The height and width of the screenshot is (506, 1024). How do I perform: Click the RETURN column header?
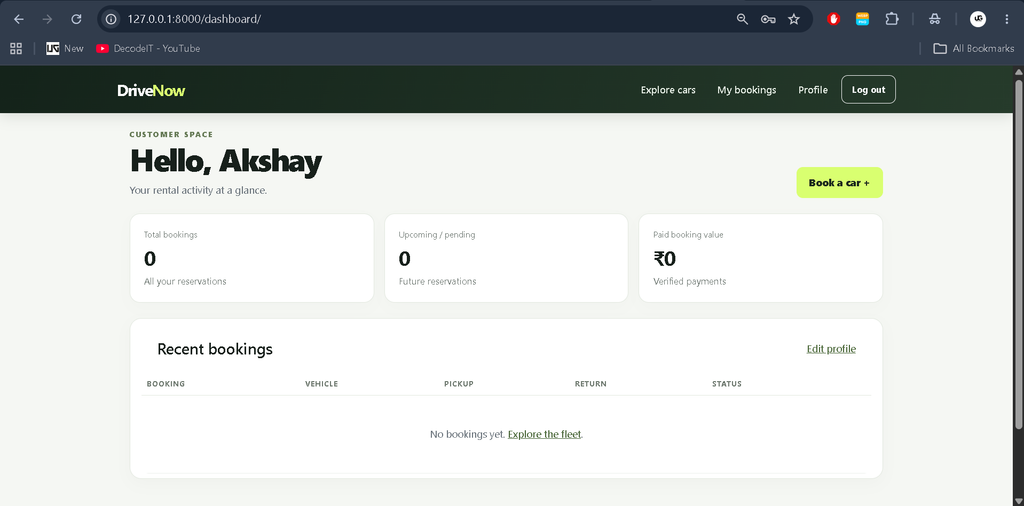point(591,384)
